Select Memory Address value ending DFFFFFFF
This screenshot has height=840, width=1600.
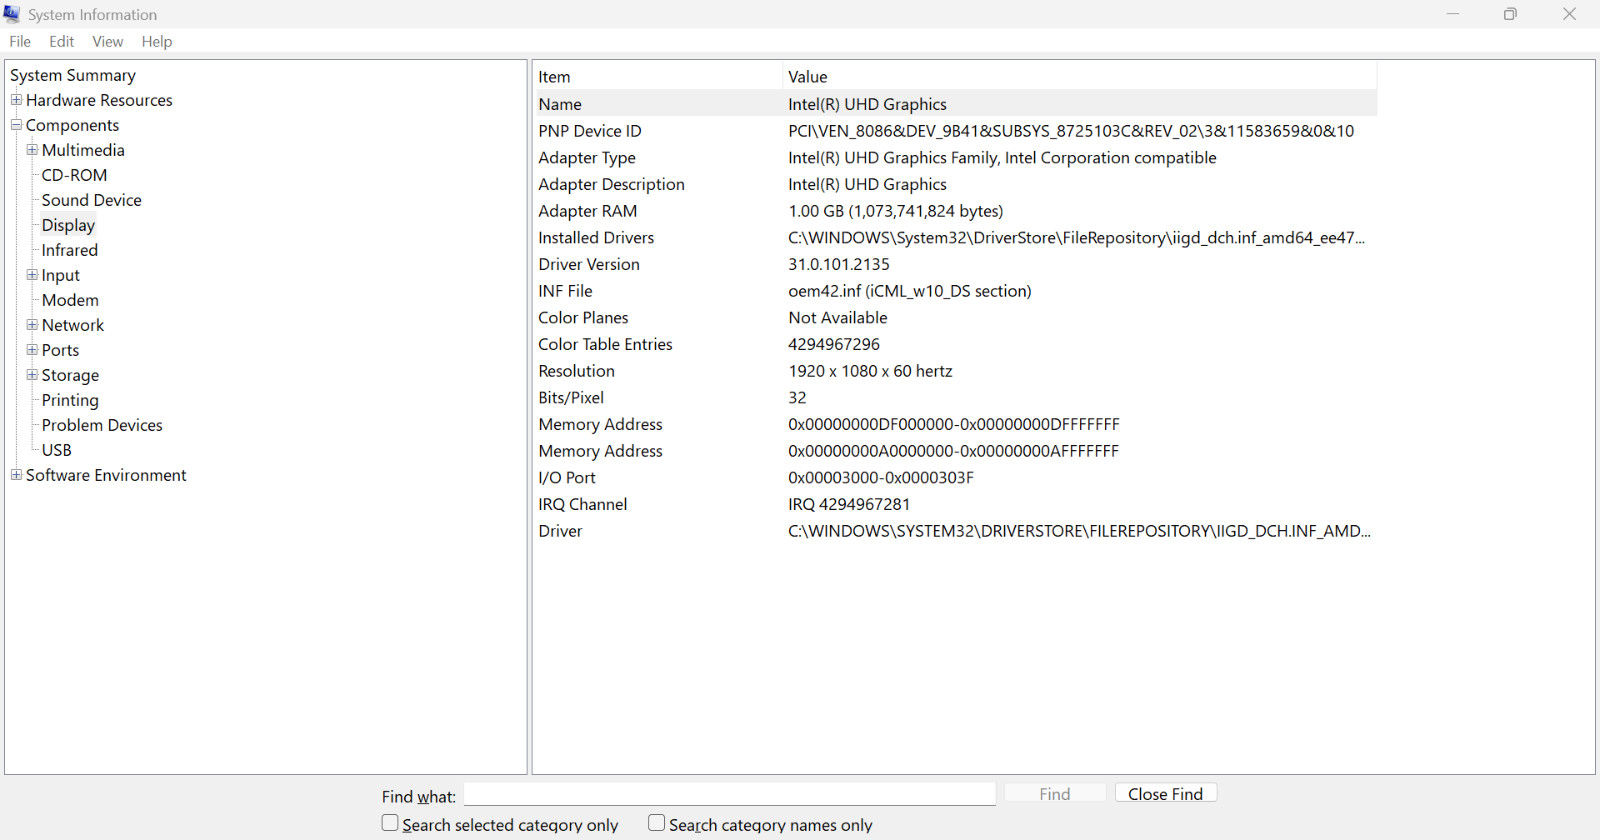pos(954,425)
